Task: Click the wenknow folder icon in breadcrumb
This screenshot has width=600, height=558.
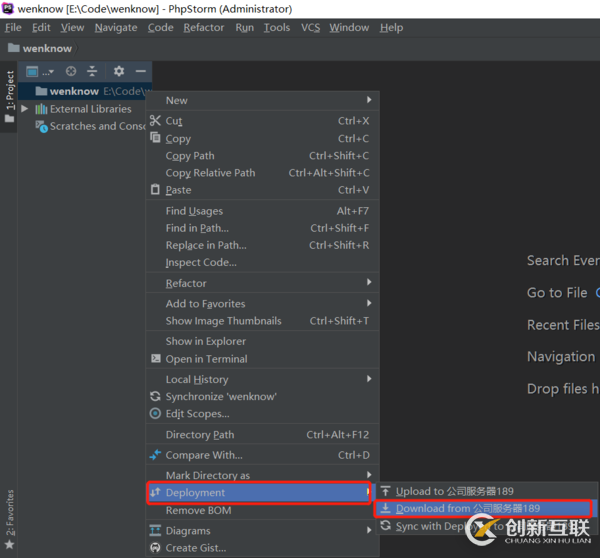Action: tap(14, 48)
